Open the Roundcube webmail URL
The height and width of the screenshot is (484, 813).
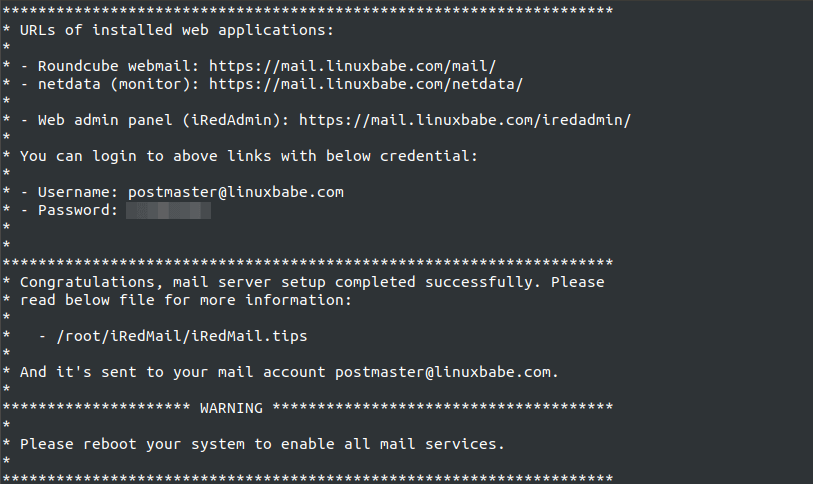(352, 66)
